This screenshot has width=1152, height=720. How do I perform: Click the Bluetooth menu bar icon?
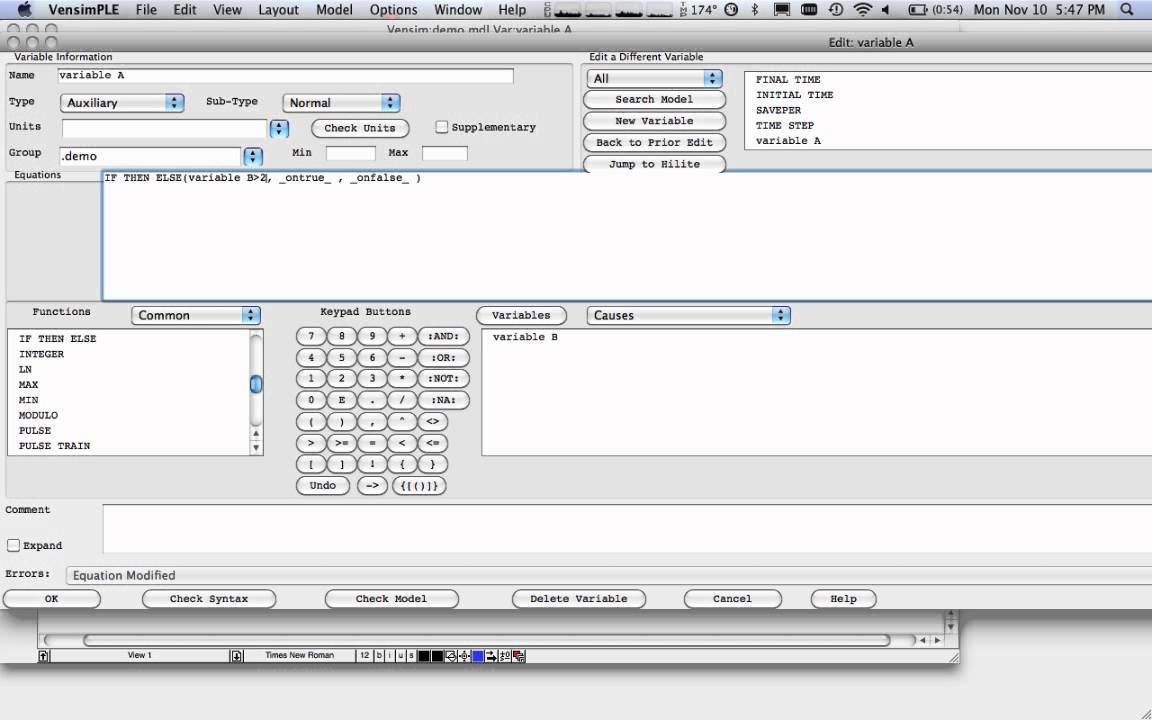click(x=755, y=10)
